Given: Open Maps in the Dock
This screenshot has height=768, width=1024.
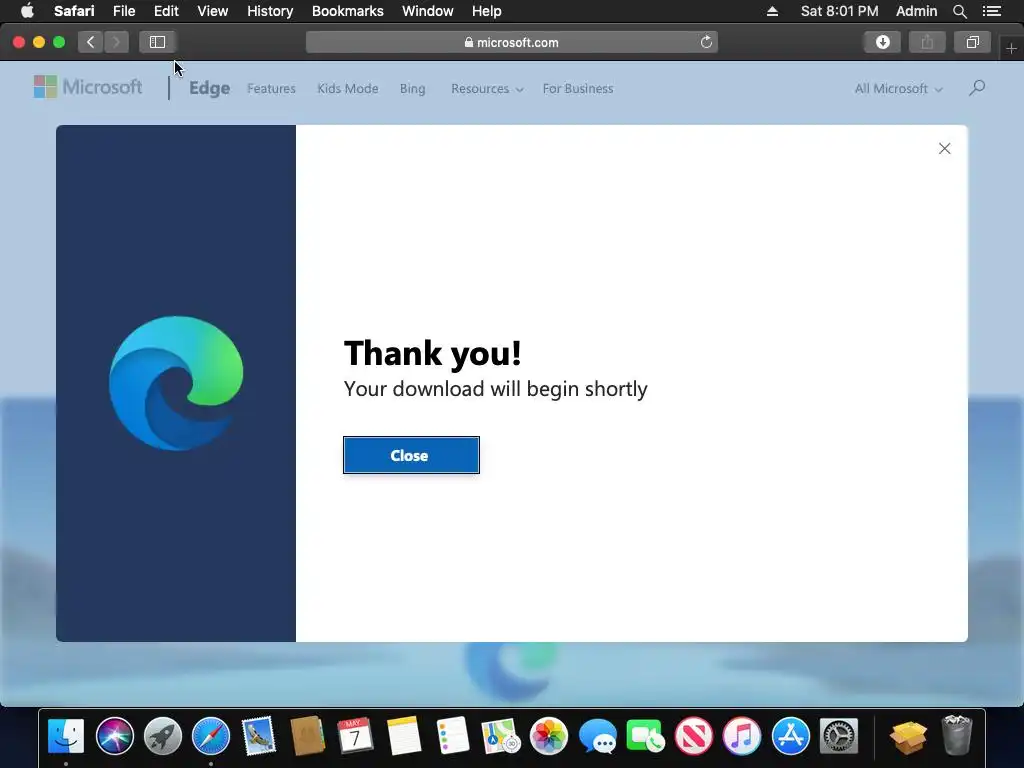Looking at the screenshot, I should click(x=500, y=736).
